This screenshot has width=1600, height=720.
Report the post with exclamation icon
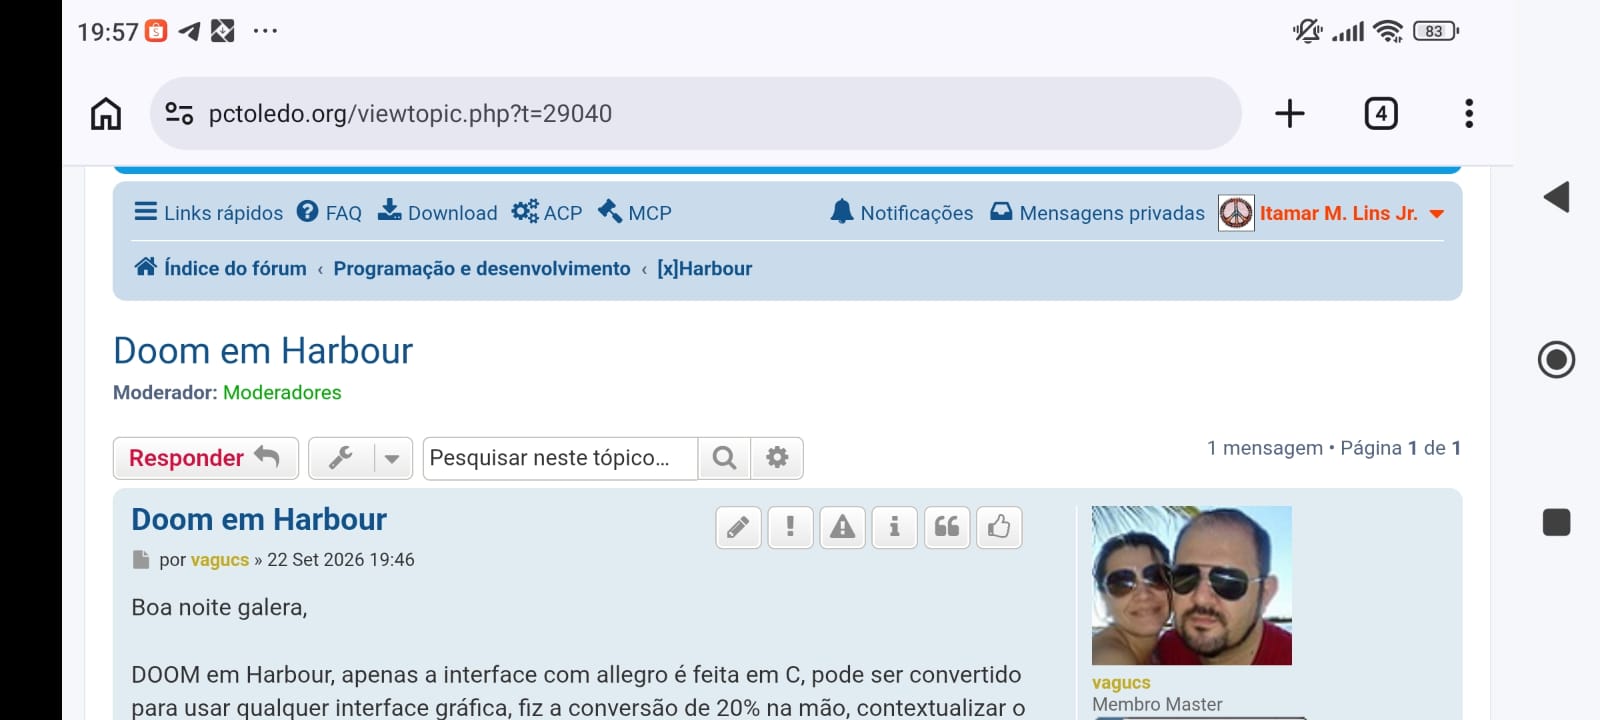pos(791,527)
